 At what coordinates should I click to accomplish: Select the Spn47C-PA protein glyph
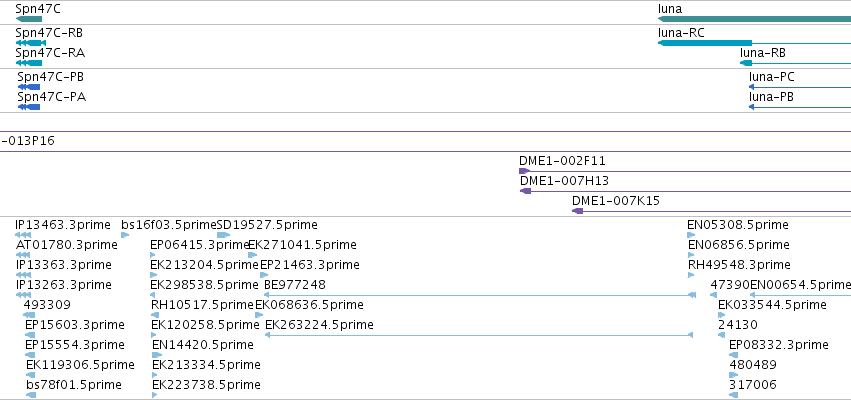[x=29, y=107]
